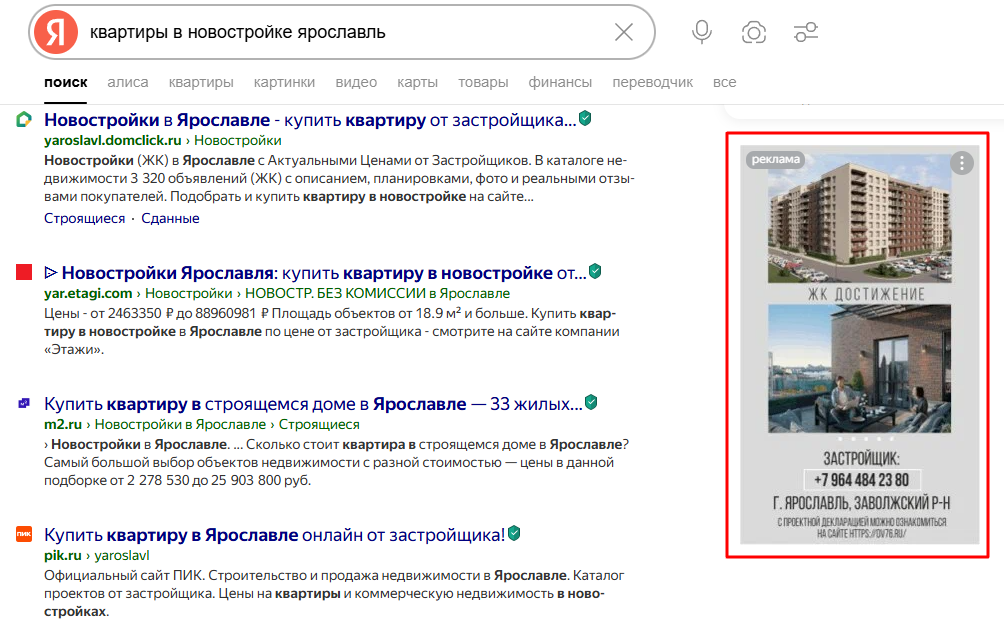
Task: Open the 'Купить квартиру в Ярославле онлайн' result
Action: [x=274, y=534]
